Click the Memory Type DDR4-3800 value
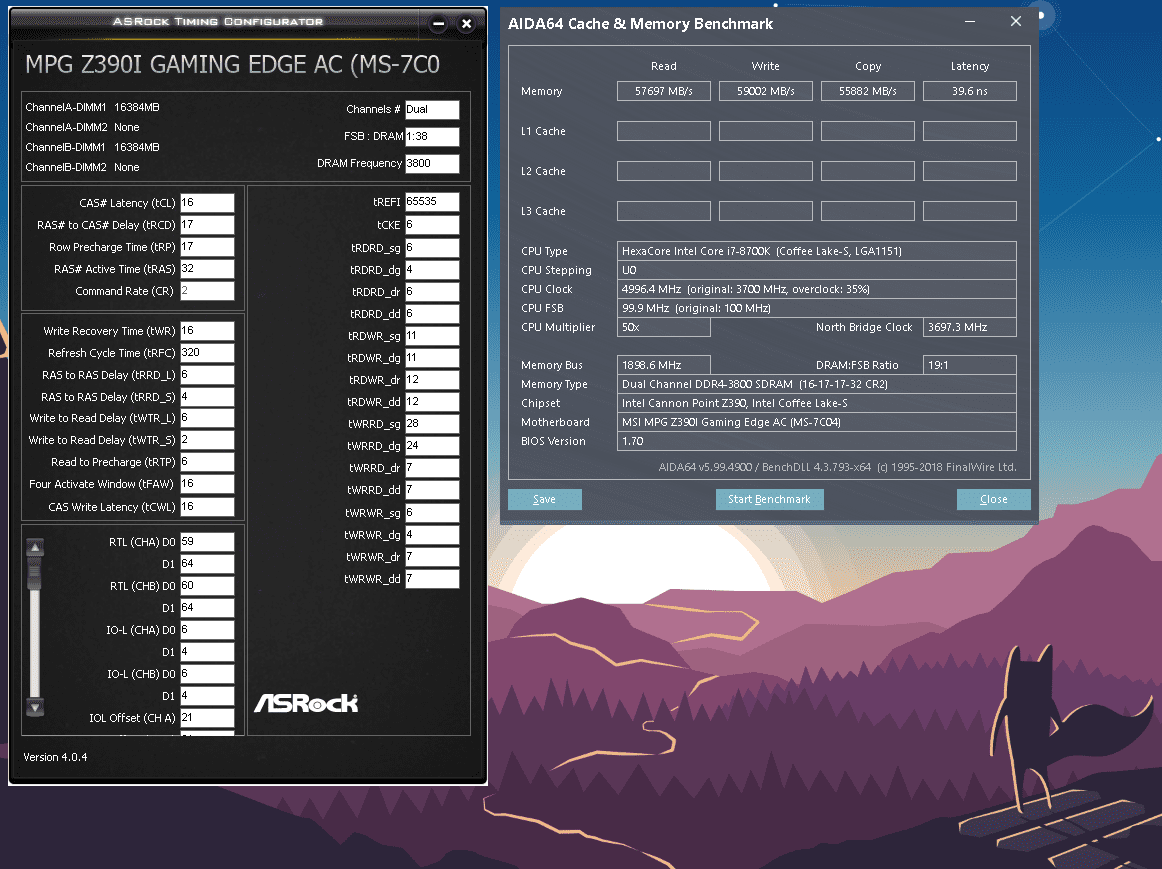 [817, 384]
